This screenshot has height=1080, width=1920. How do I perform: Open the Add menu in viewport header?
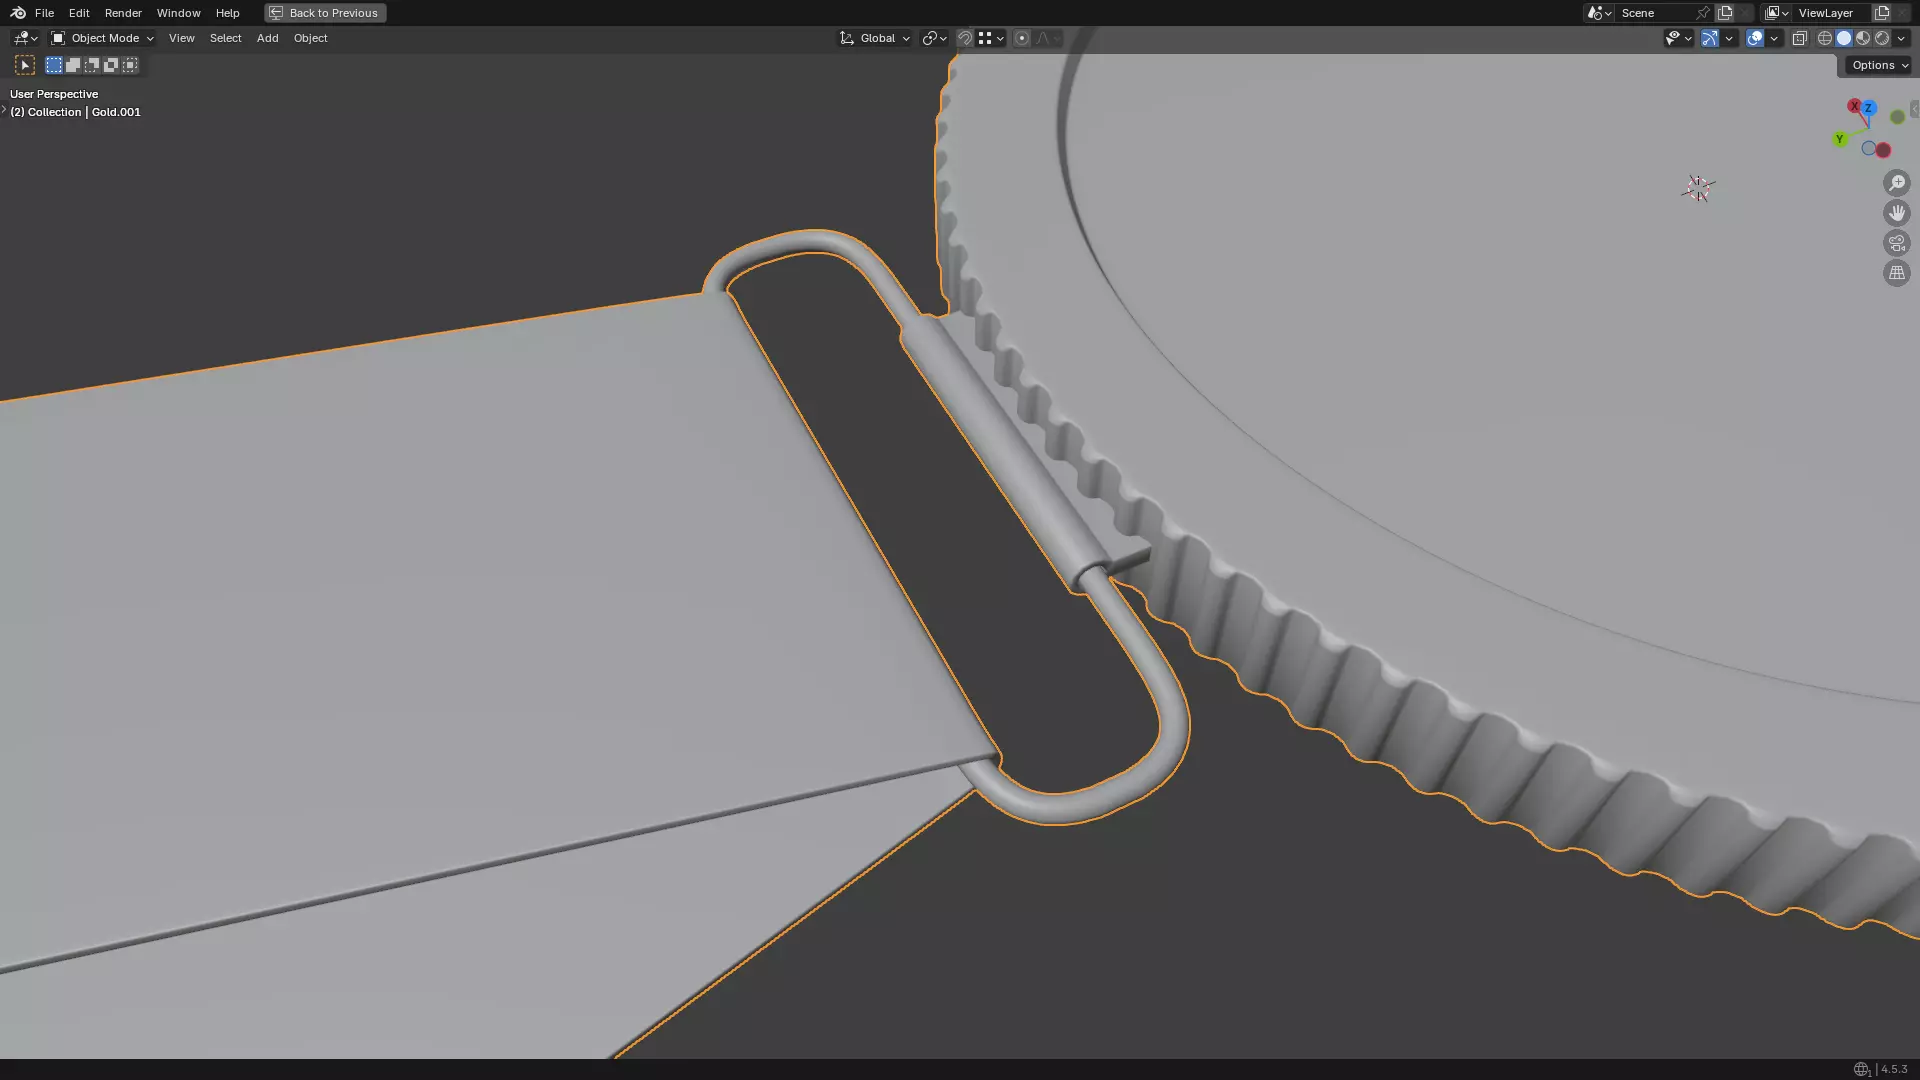click(x=267, y=38)
